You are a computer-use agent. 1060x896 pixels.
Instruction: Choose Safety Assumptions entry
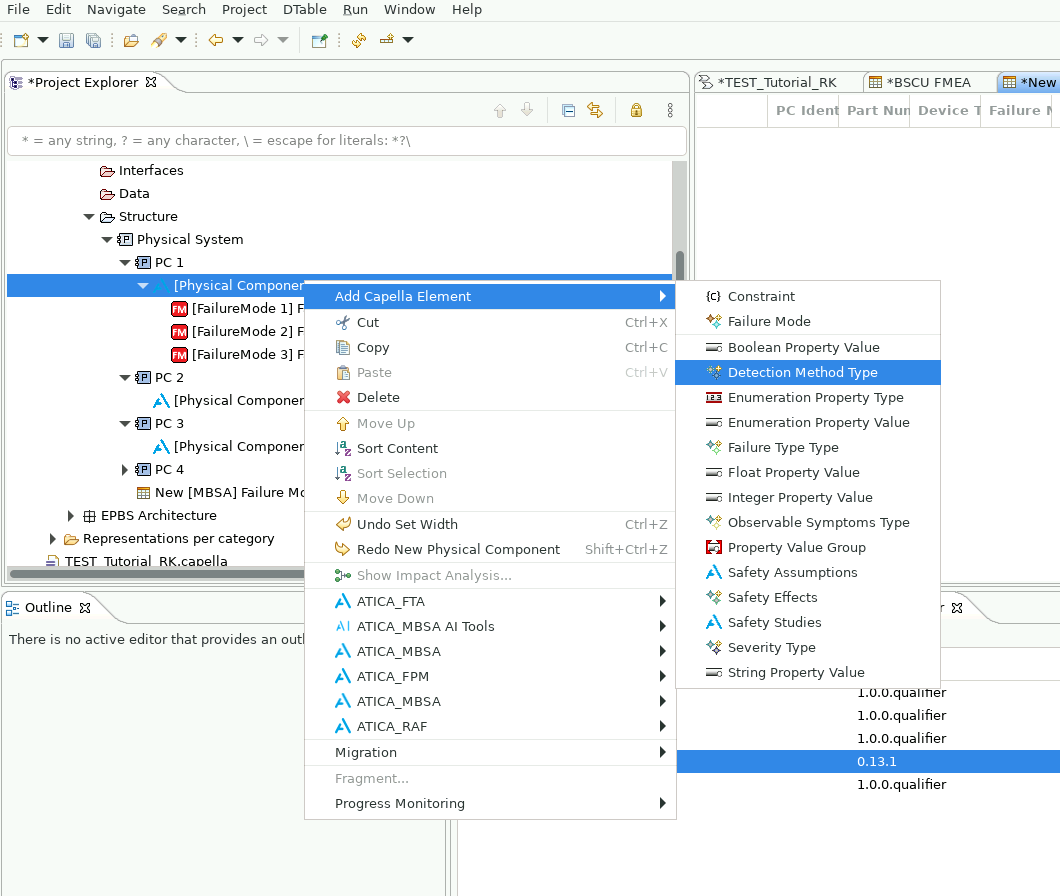808,573
